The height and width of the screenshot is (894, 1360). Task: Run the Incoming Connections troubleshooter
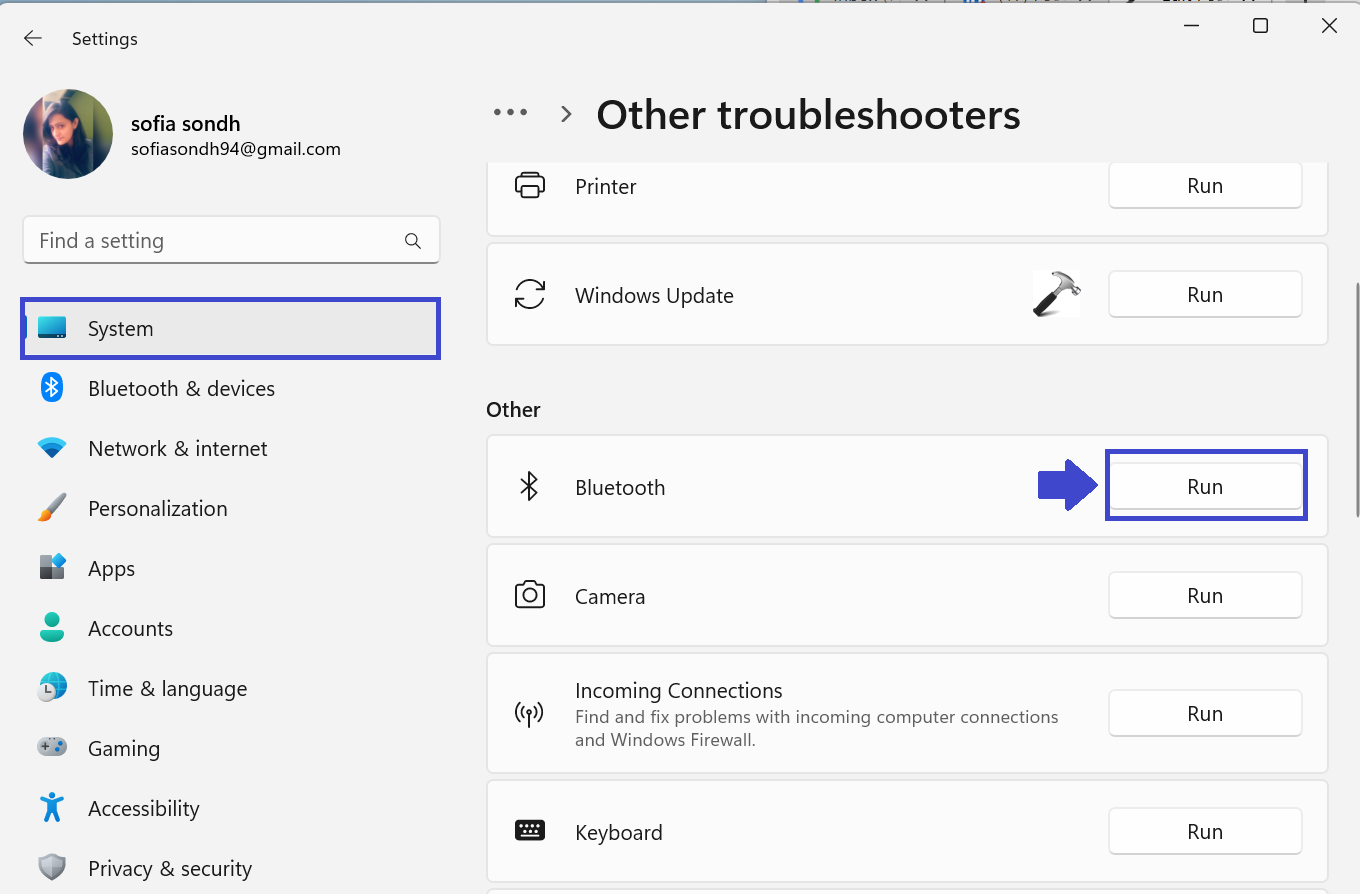[1205, 714]
